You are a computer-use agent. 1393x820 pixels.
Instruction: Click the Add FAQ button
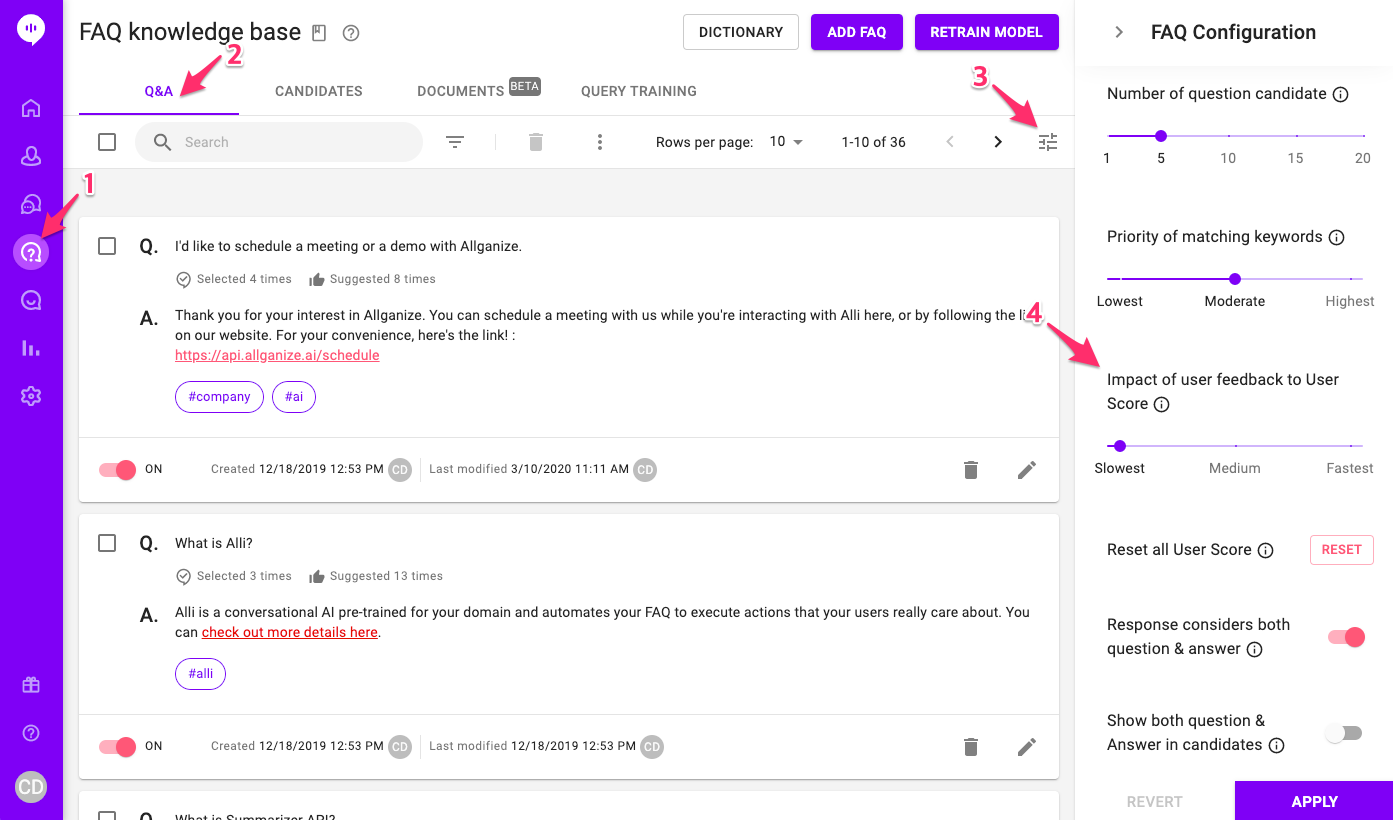tap(857, 32)
